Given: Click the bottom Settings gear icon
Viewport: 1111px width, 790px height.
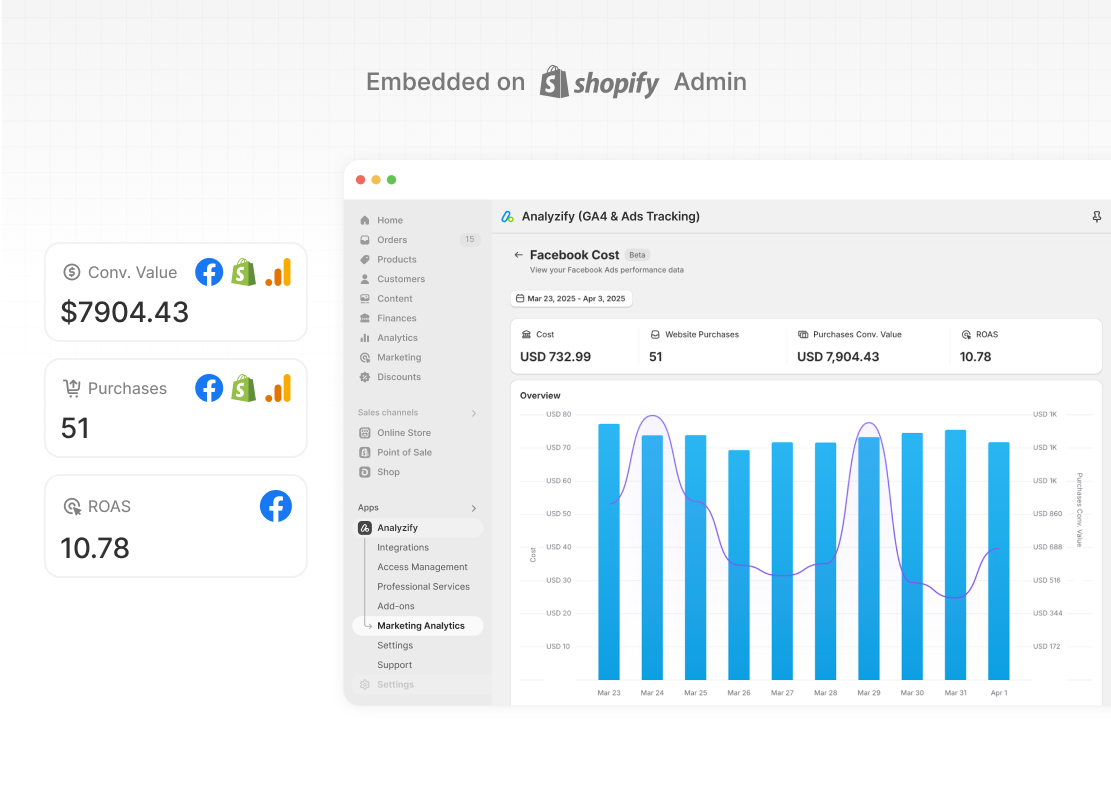Looking at the screenshot, I should [365, 684].
